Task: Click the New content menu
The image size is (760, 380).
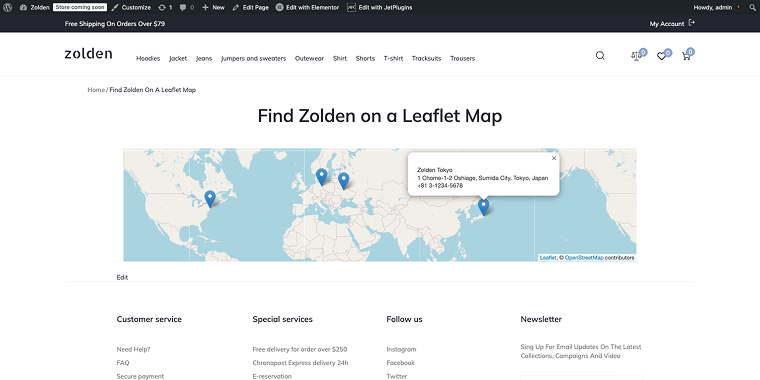Action: pyautogui.click(x=213, y=7)
